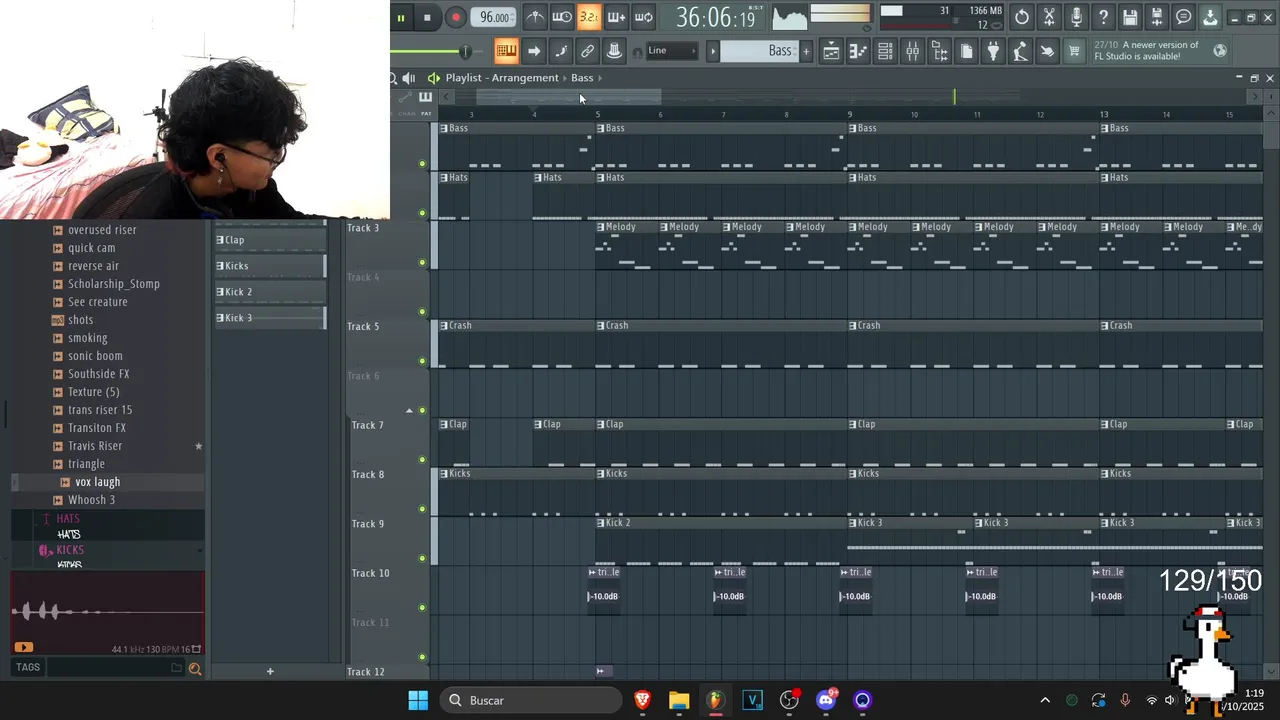Mute Track 10 with its green light

(422, 608)
